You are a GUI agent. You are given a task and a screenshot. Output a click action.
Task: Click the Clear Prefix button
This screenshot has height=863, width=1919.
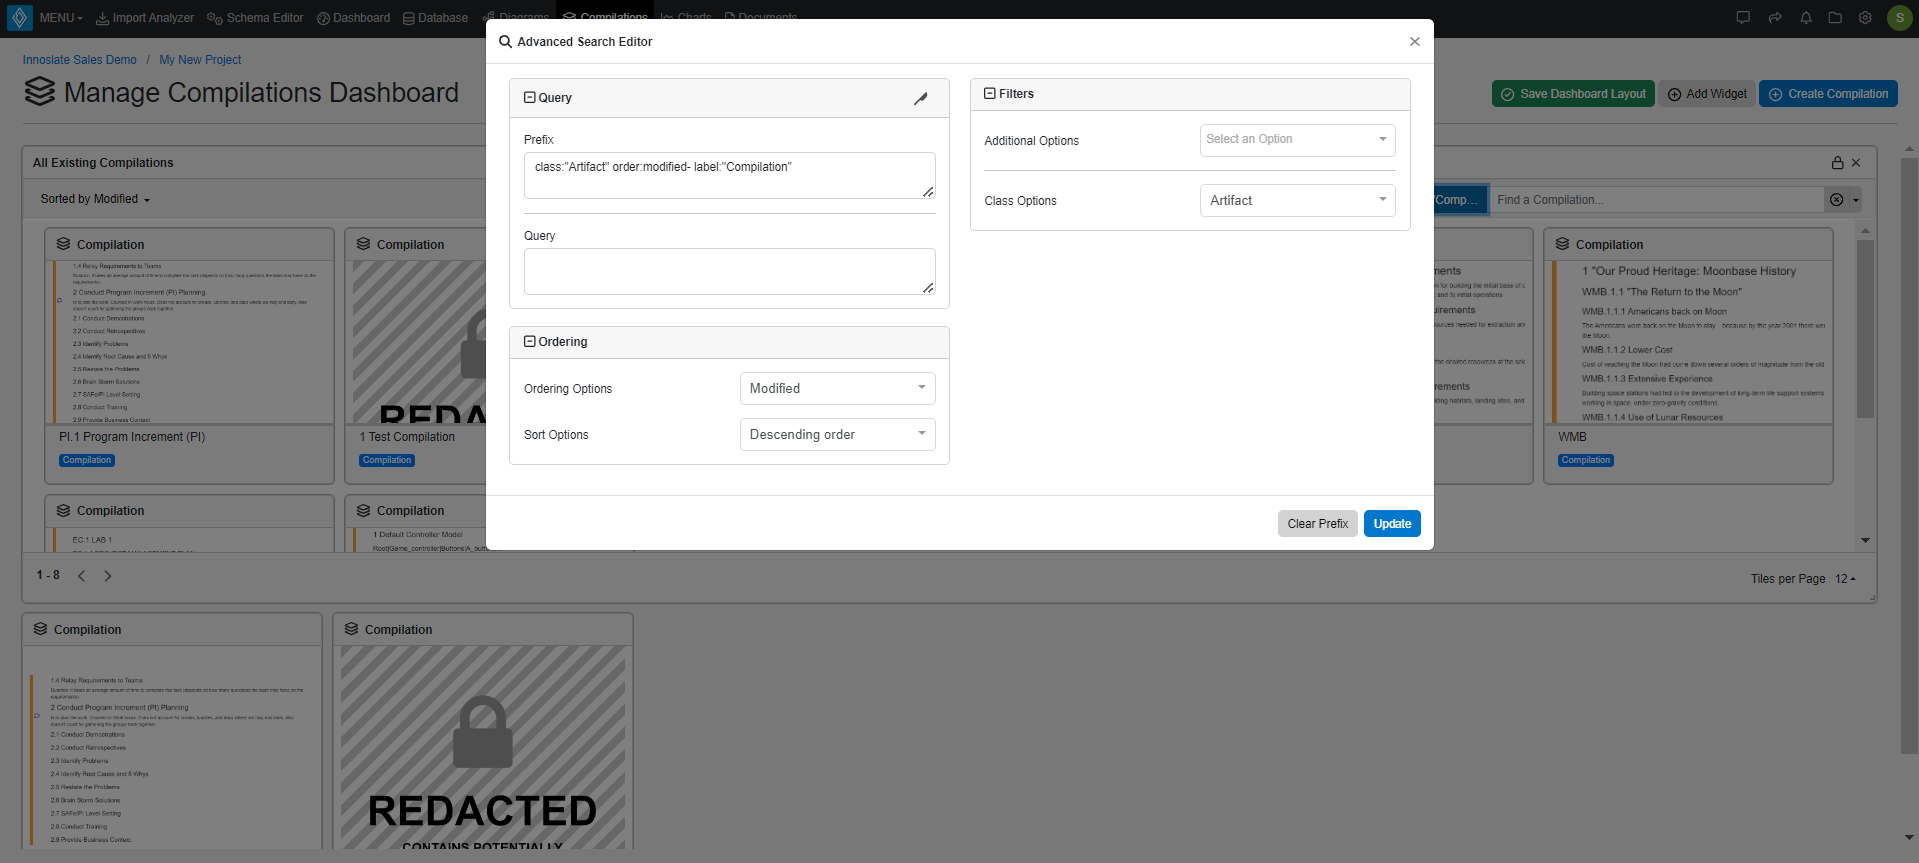[1317, 524]
